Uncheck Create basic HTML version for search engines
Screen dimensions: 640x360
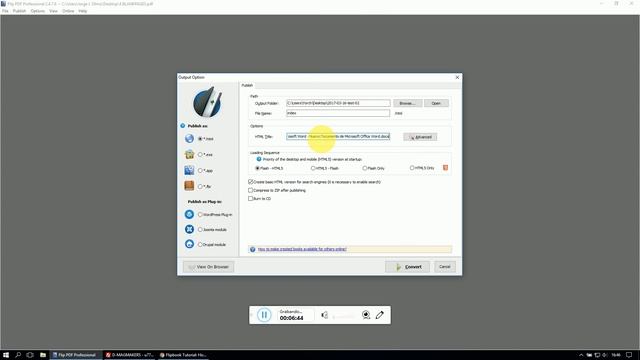click(251, 182)
